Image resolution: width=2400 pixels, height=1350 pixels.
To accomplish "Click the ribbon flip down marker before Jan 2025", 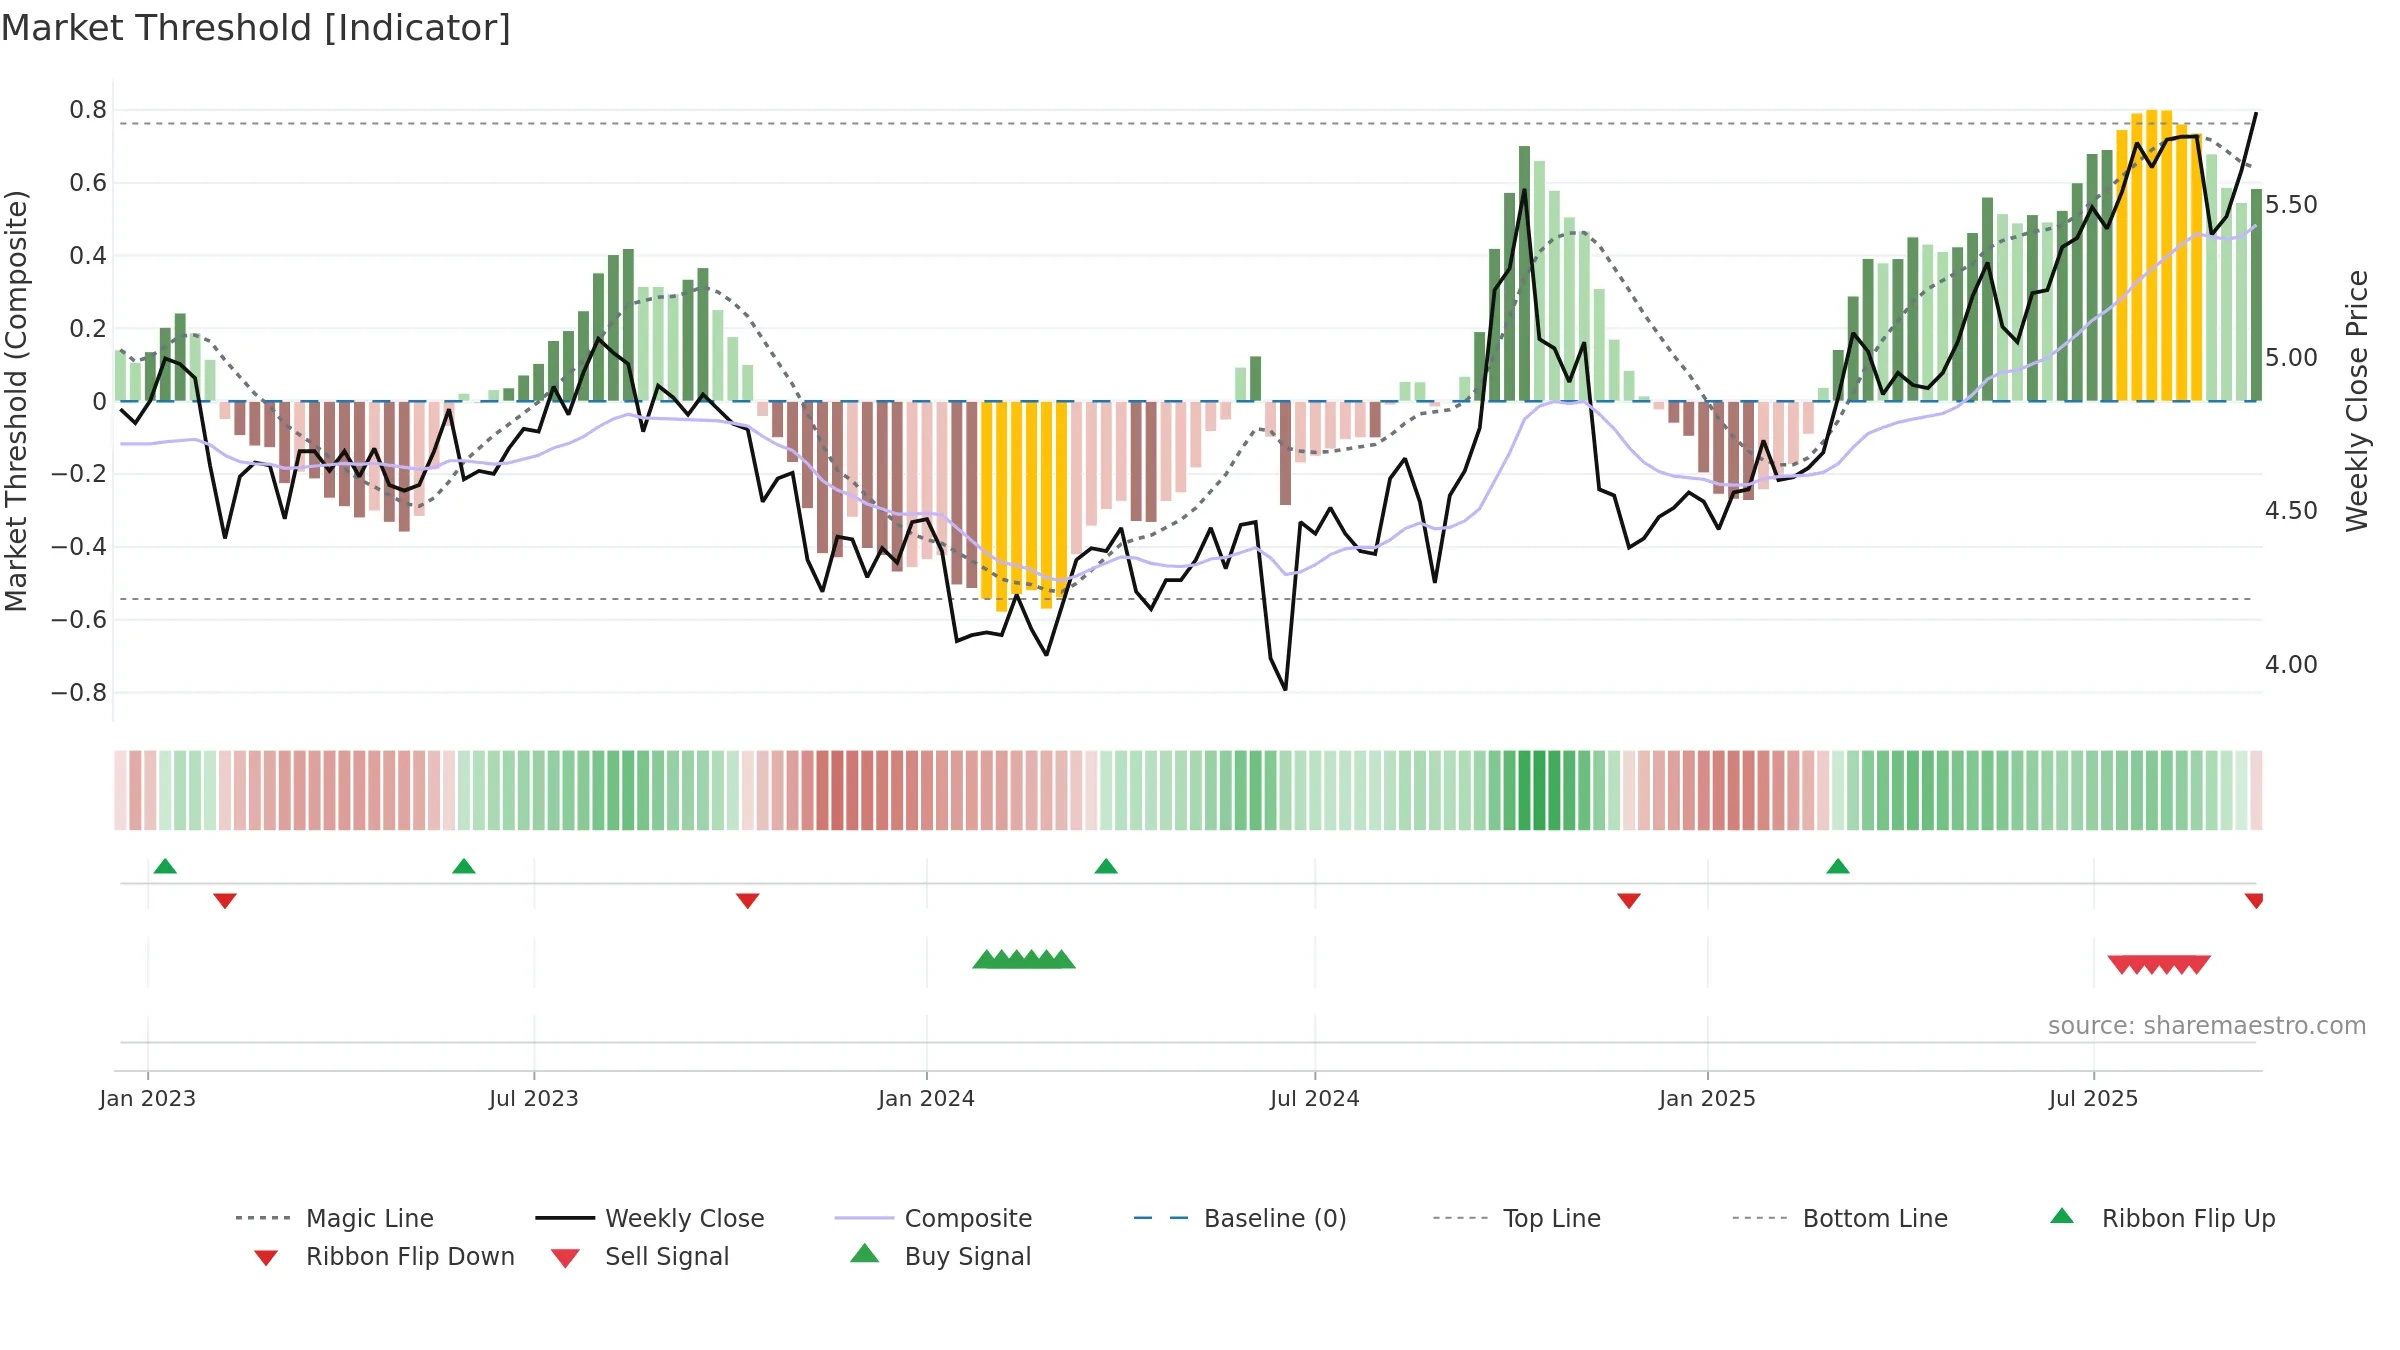I will 1629,901.
